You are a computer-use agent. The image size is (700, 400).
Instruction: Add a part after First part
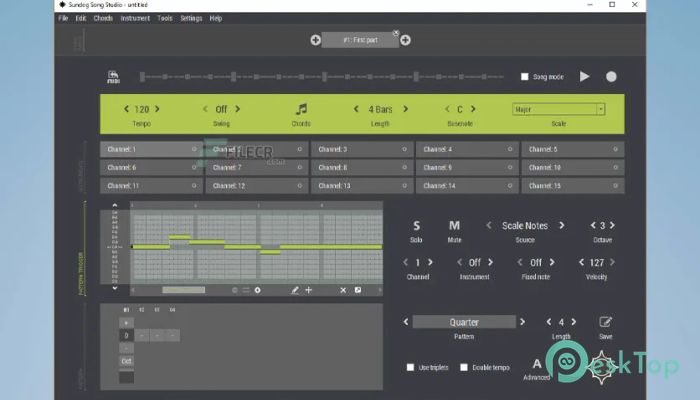(405, 40)
